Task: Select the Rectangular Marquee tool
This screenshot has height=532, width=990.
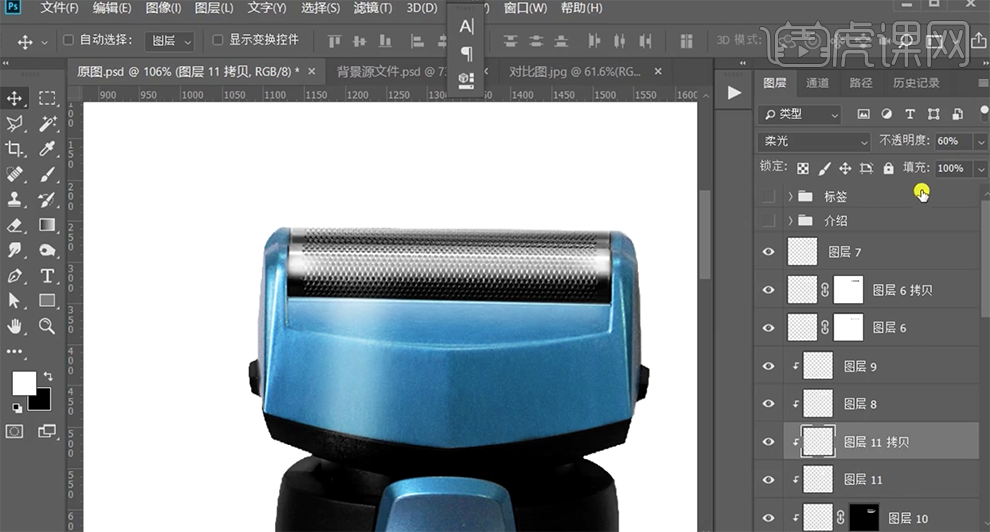Action: tap(47, 98)
